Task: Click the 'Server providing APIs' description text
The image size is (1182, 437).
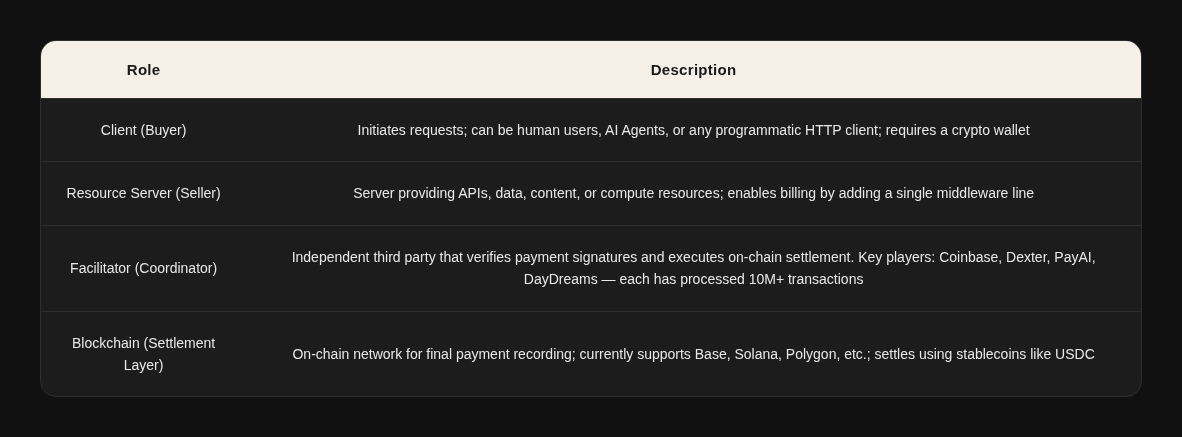Action: click(x=693, y=193)
